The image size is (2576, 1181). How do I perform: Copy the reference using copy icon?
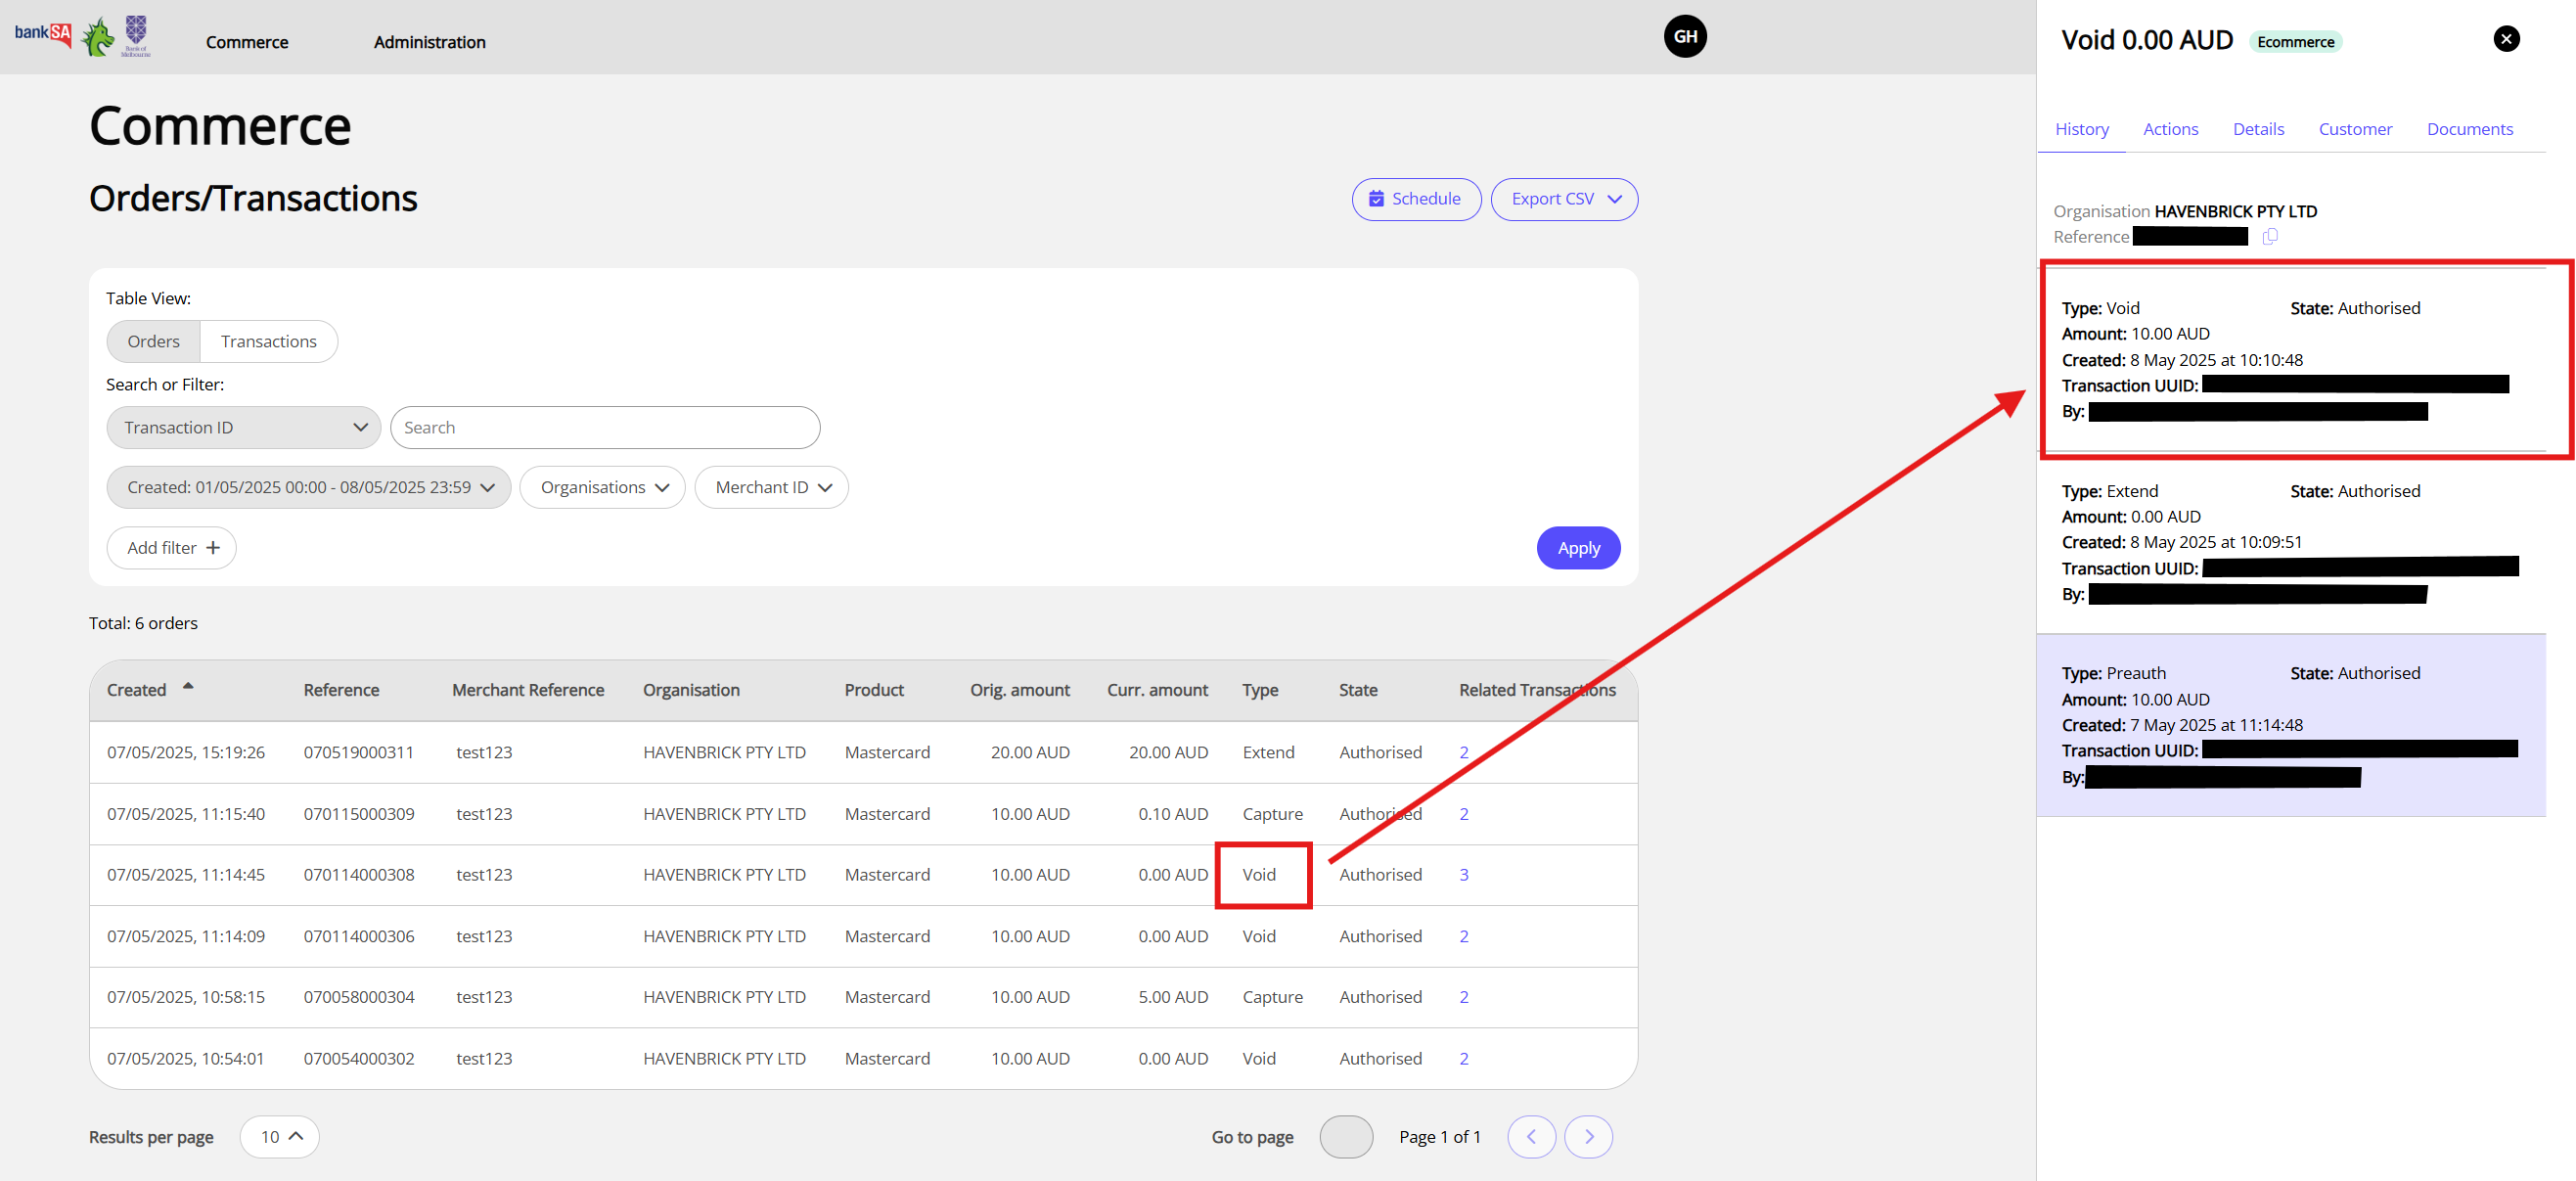[x=2270, y=237]
